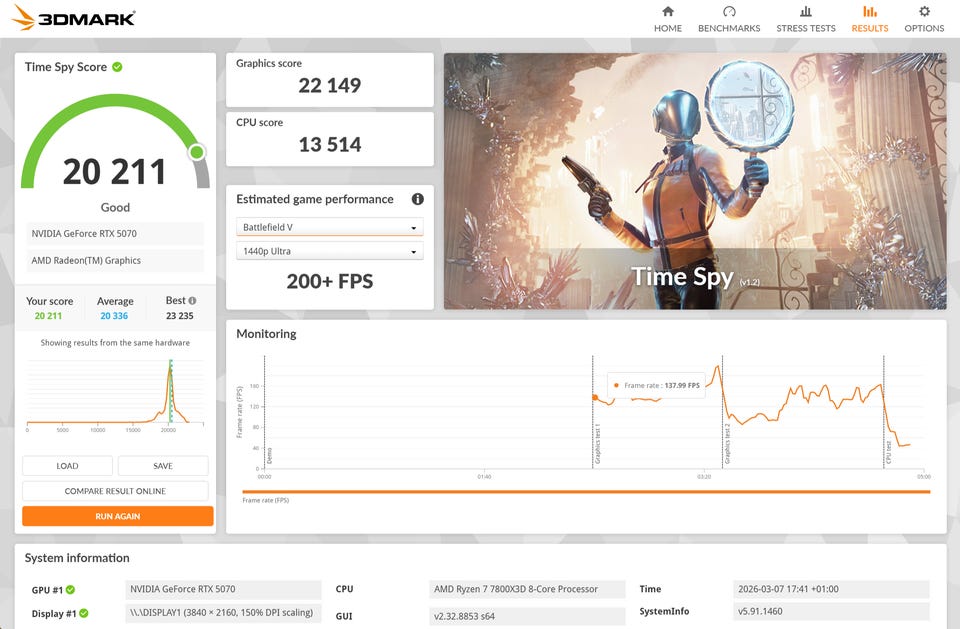
Task: Click the orange frame rate timeline bar
Action: click(586, 492)
